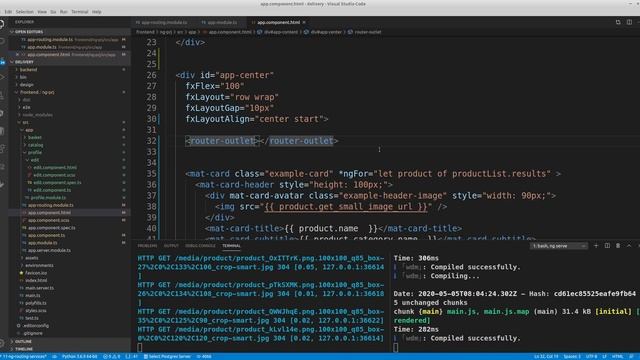The width and height of the screenshot is (640, 360).
Task: Add a new terminal with plus icon
Action: pos(596,246)
